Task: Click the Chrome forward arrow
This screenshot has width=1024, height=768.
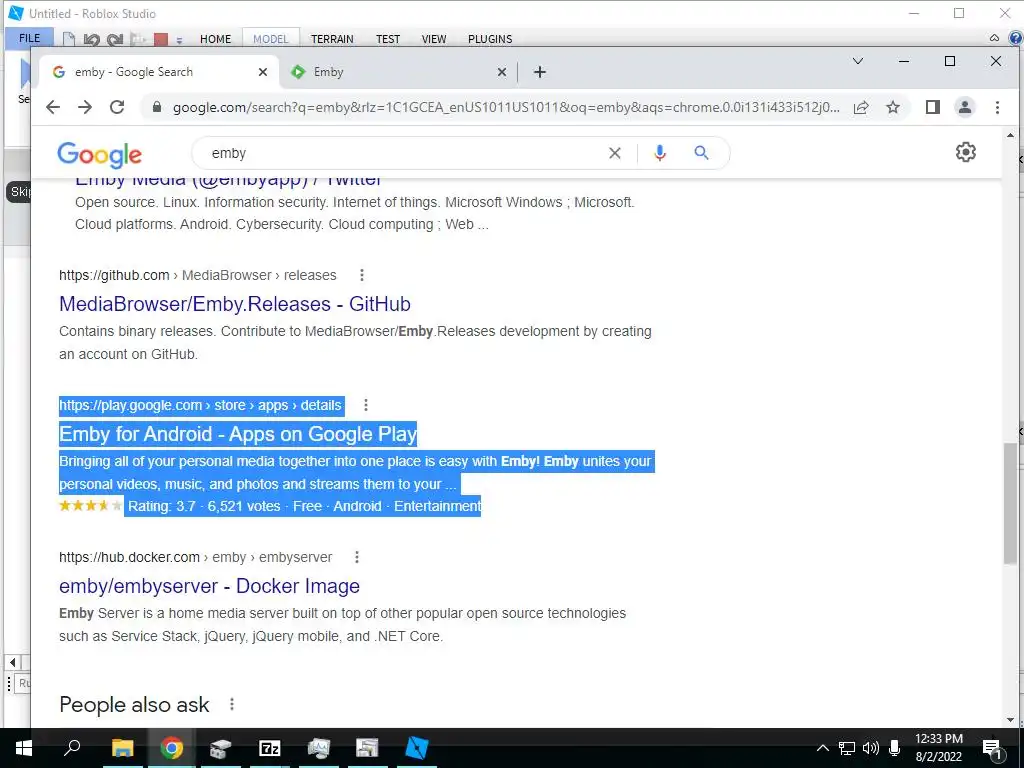Action: tap(85, 107)
